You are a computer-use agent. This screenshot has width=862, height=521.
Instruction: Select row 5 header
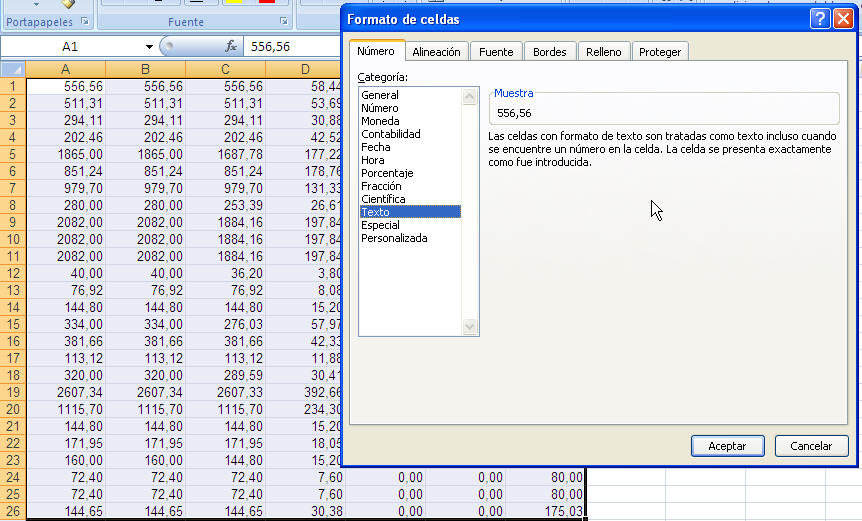[x=13, y=154]
